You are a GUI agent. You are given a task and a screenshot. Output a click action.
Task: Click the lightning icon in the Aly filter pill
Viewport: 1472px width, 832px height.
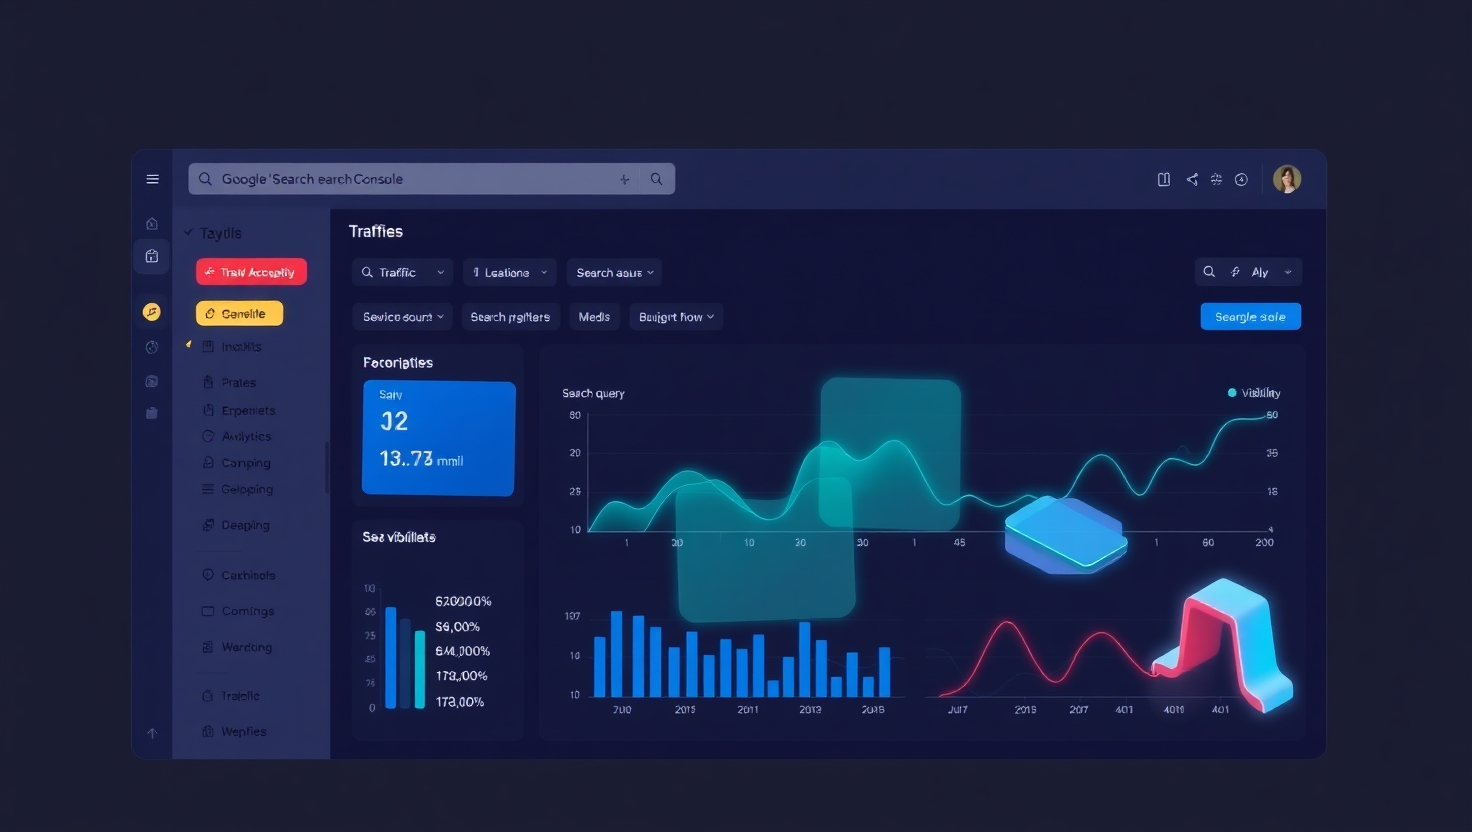pyautogui.click(x=1235, y=271)
